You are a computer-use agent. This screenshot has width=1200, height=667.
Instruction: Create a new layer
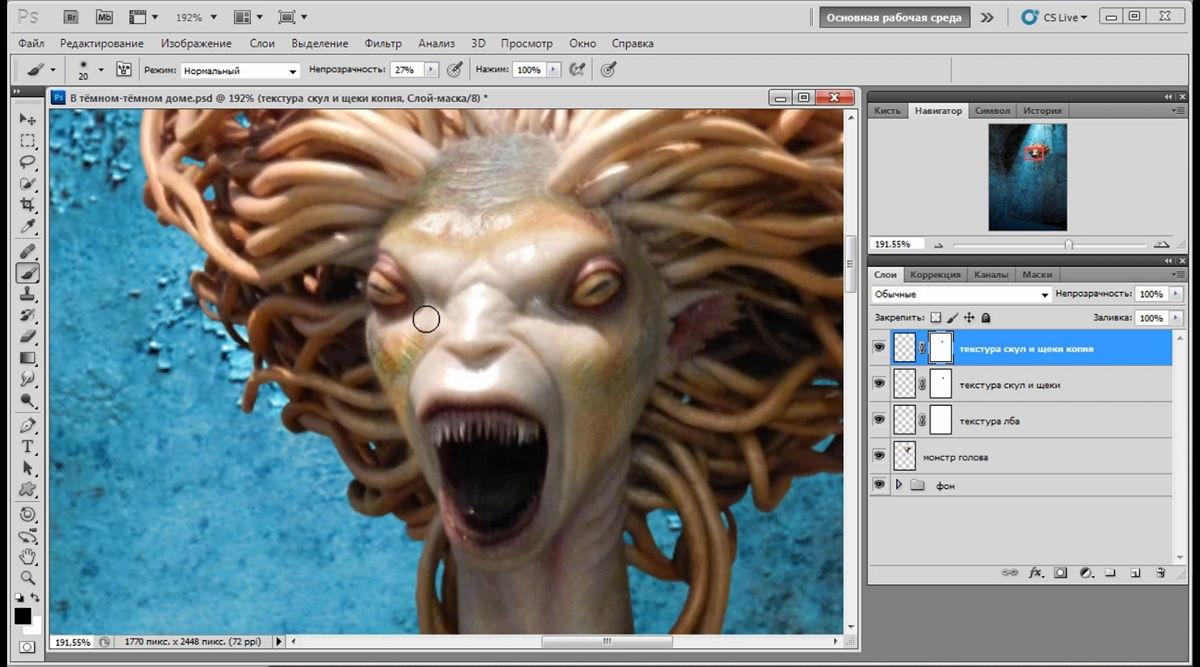1136,573
